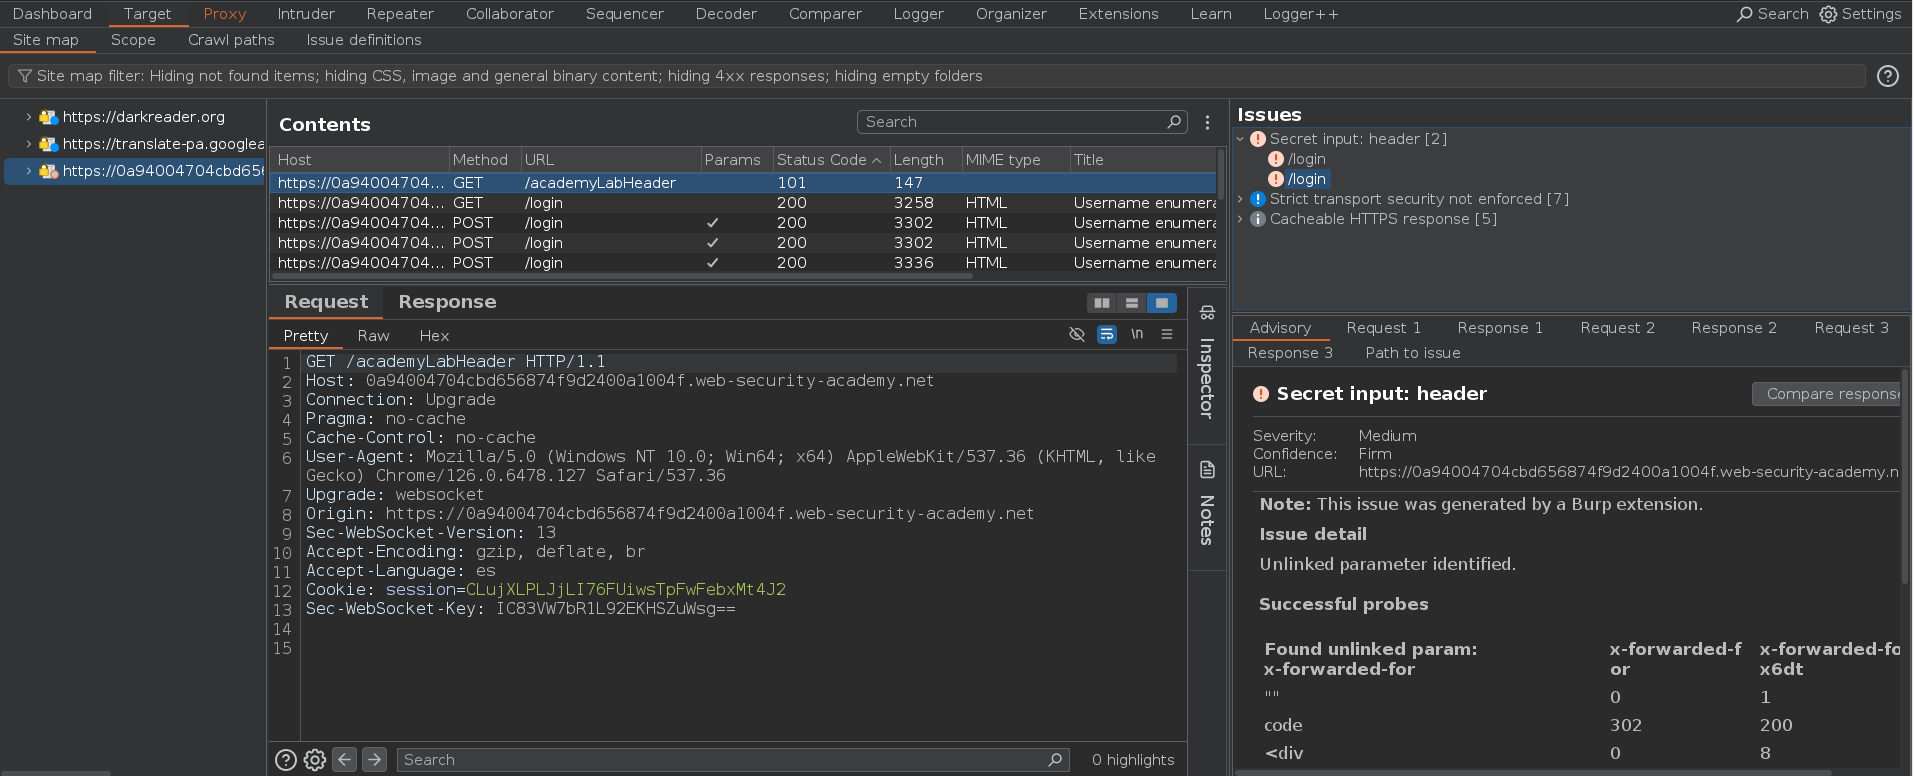Image resolution: width=1914 pixels, height=776 pixels.
Task: Focus the Contents search field
Action: pyautogui.click(x=1010, y=122)
